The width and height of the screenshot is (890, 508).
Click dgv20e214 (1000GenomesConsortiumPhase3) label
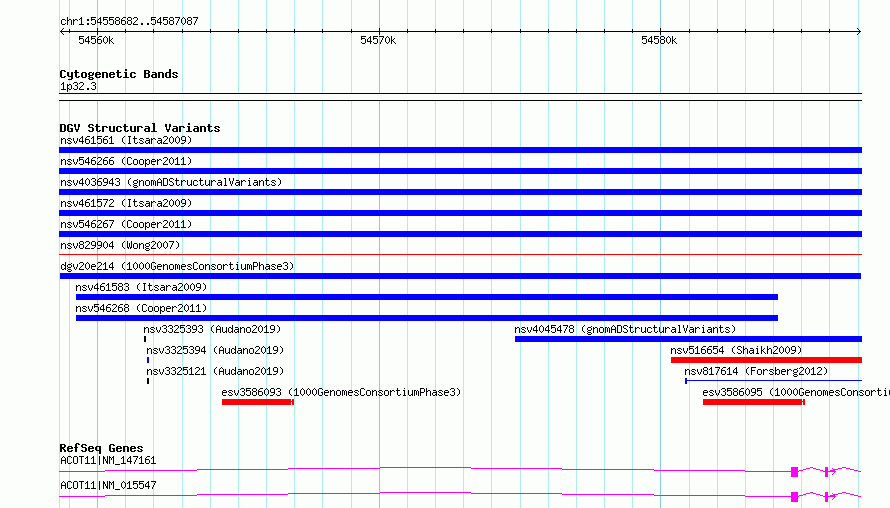coord(177,266)
